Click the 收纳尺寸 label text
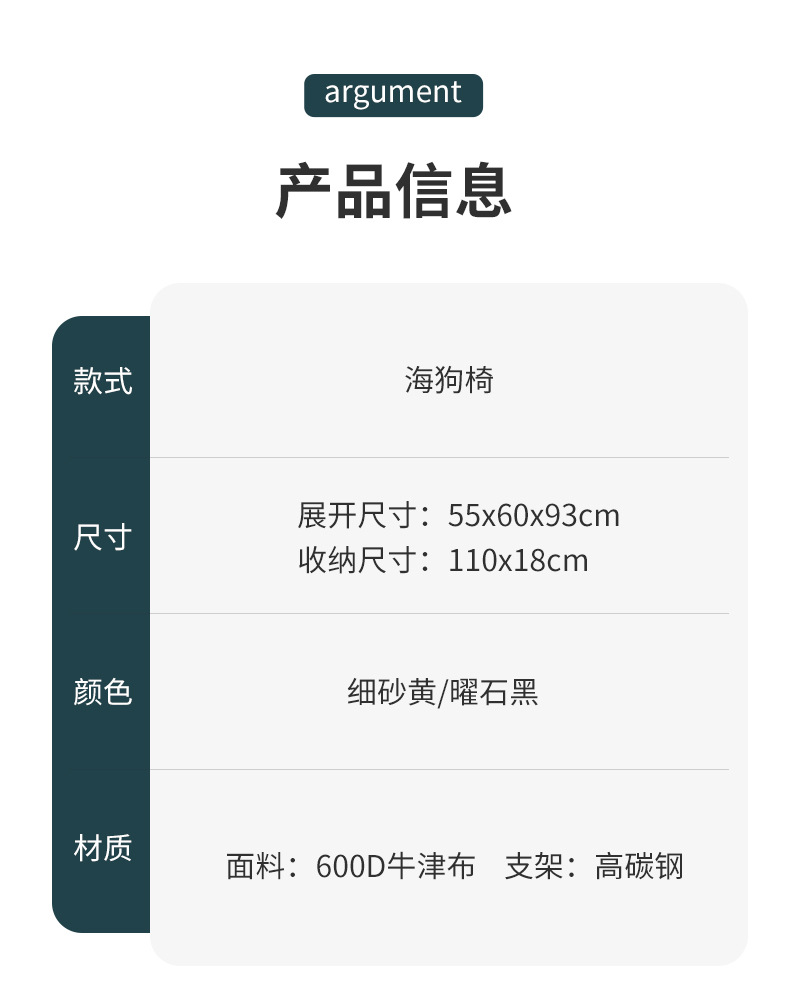This screenshot has width=790, height=1008. [x=357, y=560]
